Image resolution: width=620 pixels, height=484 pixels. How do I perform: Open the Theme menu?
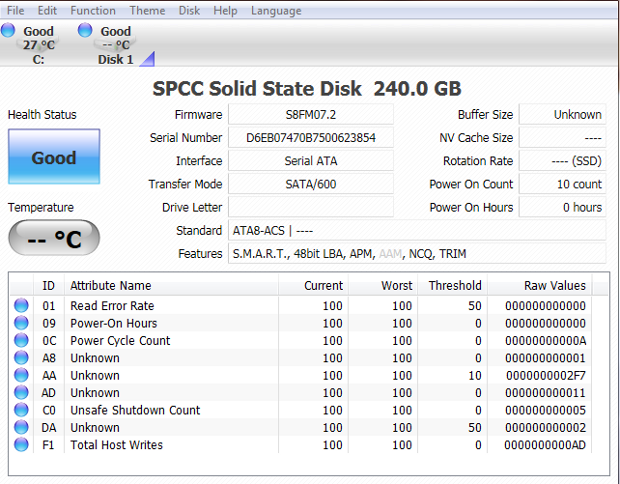[x=147, y=11]
